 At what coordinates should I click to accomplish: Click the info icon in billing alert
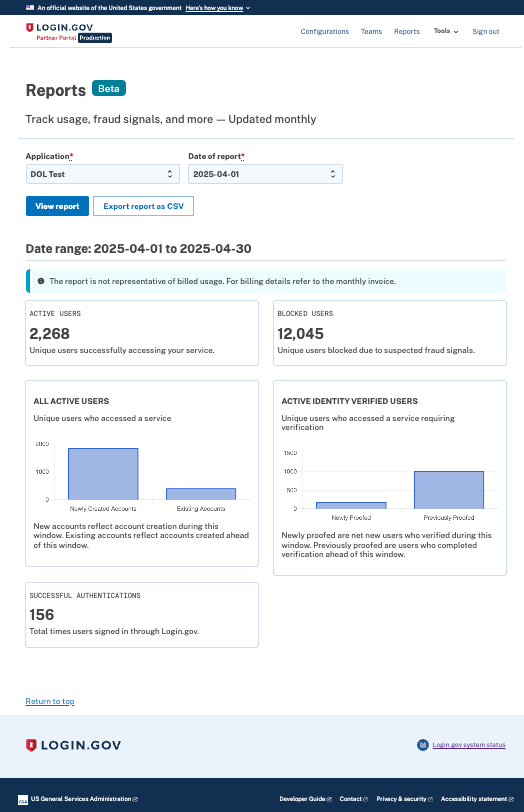[x=41, y=281]
